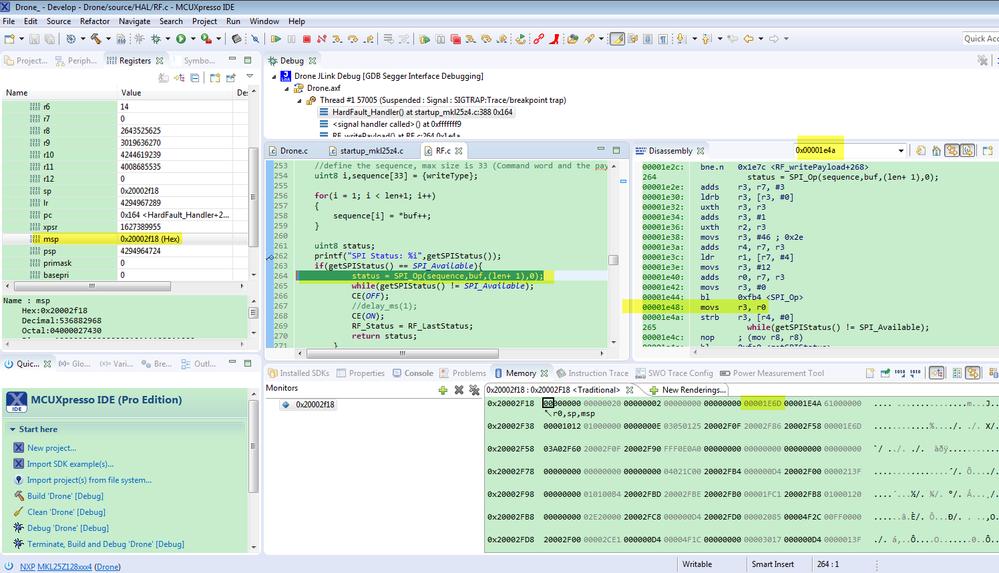Switch to the startup_mkl25z4.c editor tab
Screen dimensions: 999x573
[x=370, y=151]
